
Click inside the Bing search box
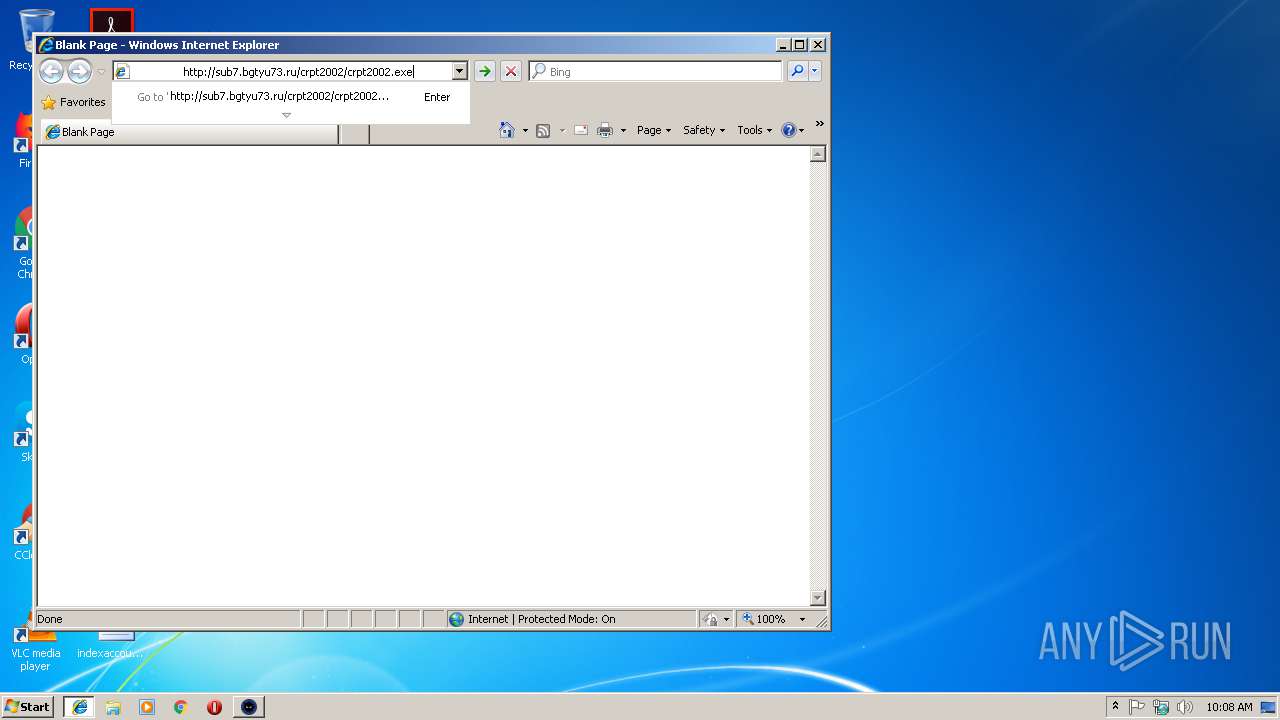coord(656,72)
